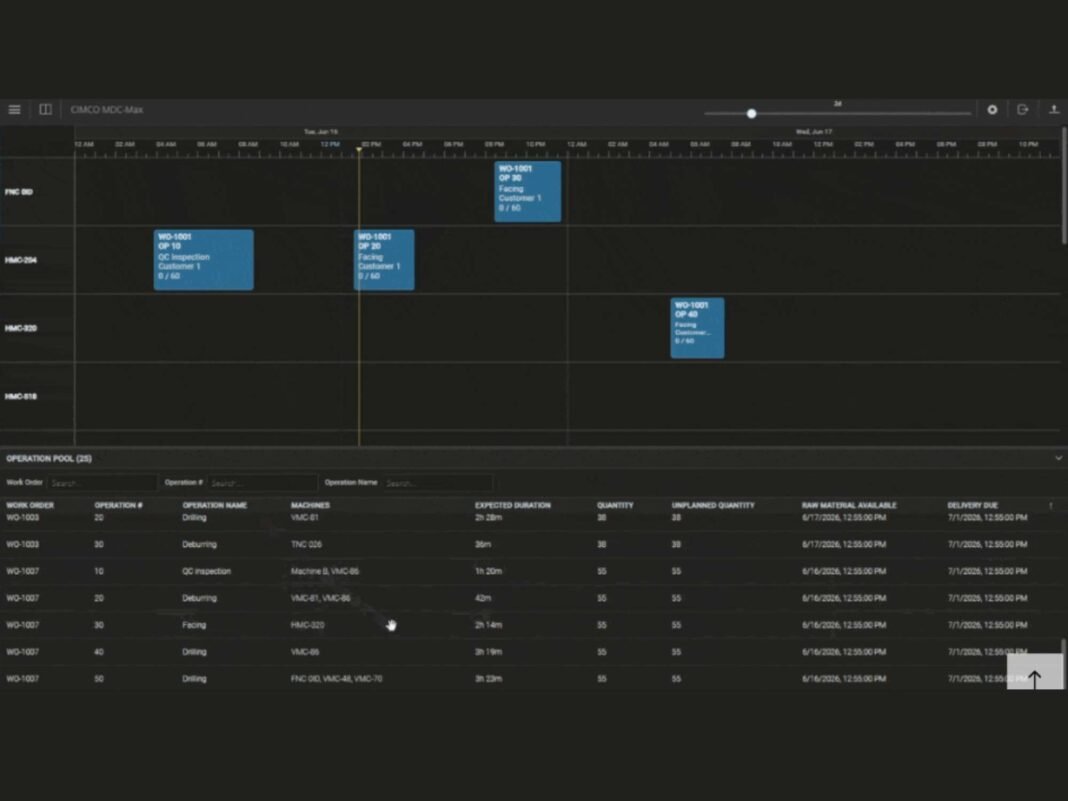The width and height of the screenshot is (1068, 801).
Task: Click the logout icon in top bar
Action: (x=1022, y=110)
